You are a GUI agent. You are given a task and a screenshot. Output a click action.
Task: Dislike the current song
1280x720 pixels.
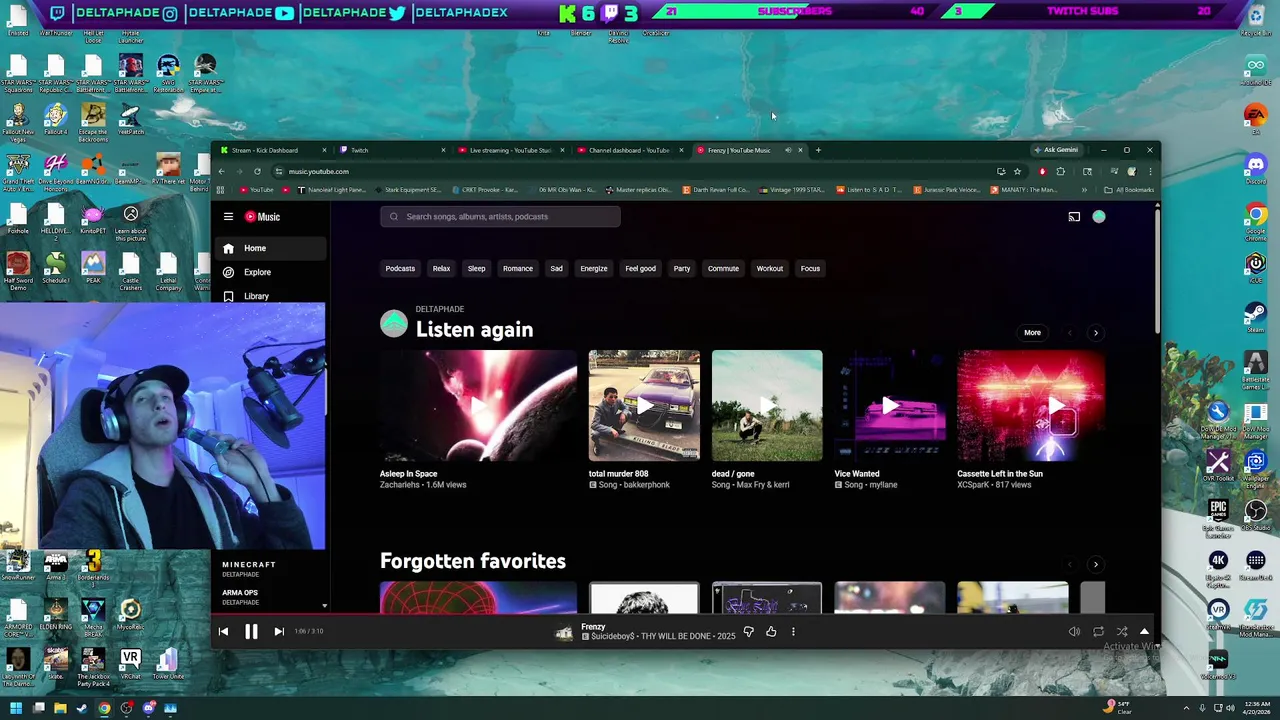[748, 631]
